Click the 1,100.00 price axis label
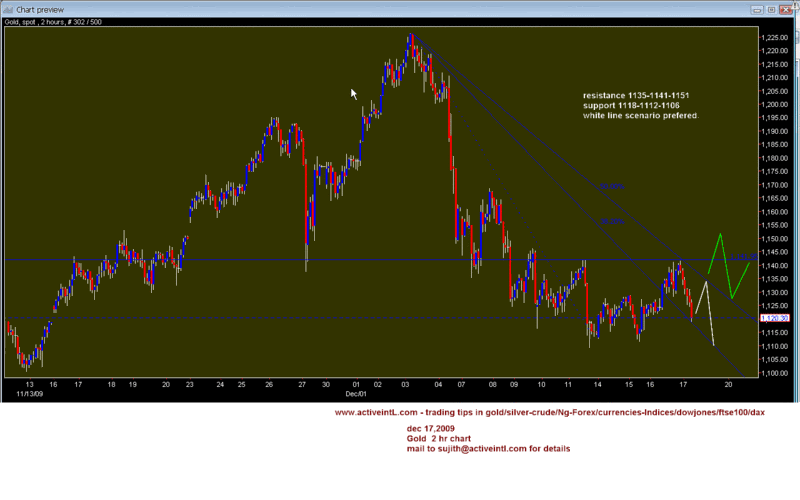This screenshot has width=800, height=500. [776, 373]
